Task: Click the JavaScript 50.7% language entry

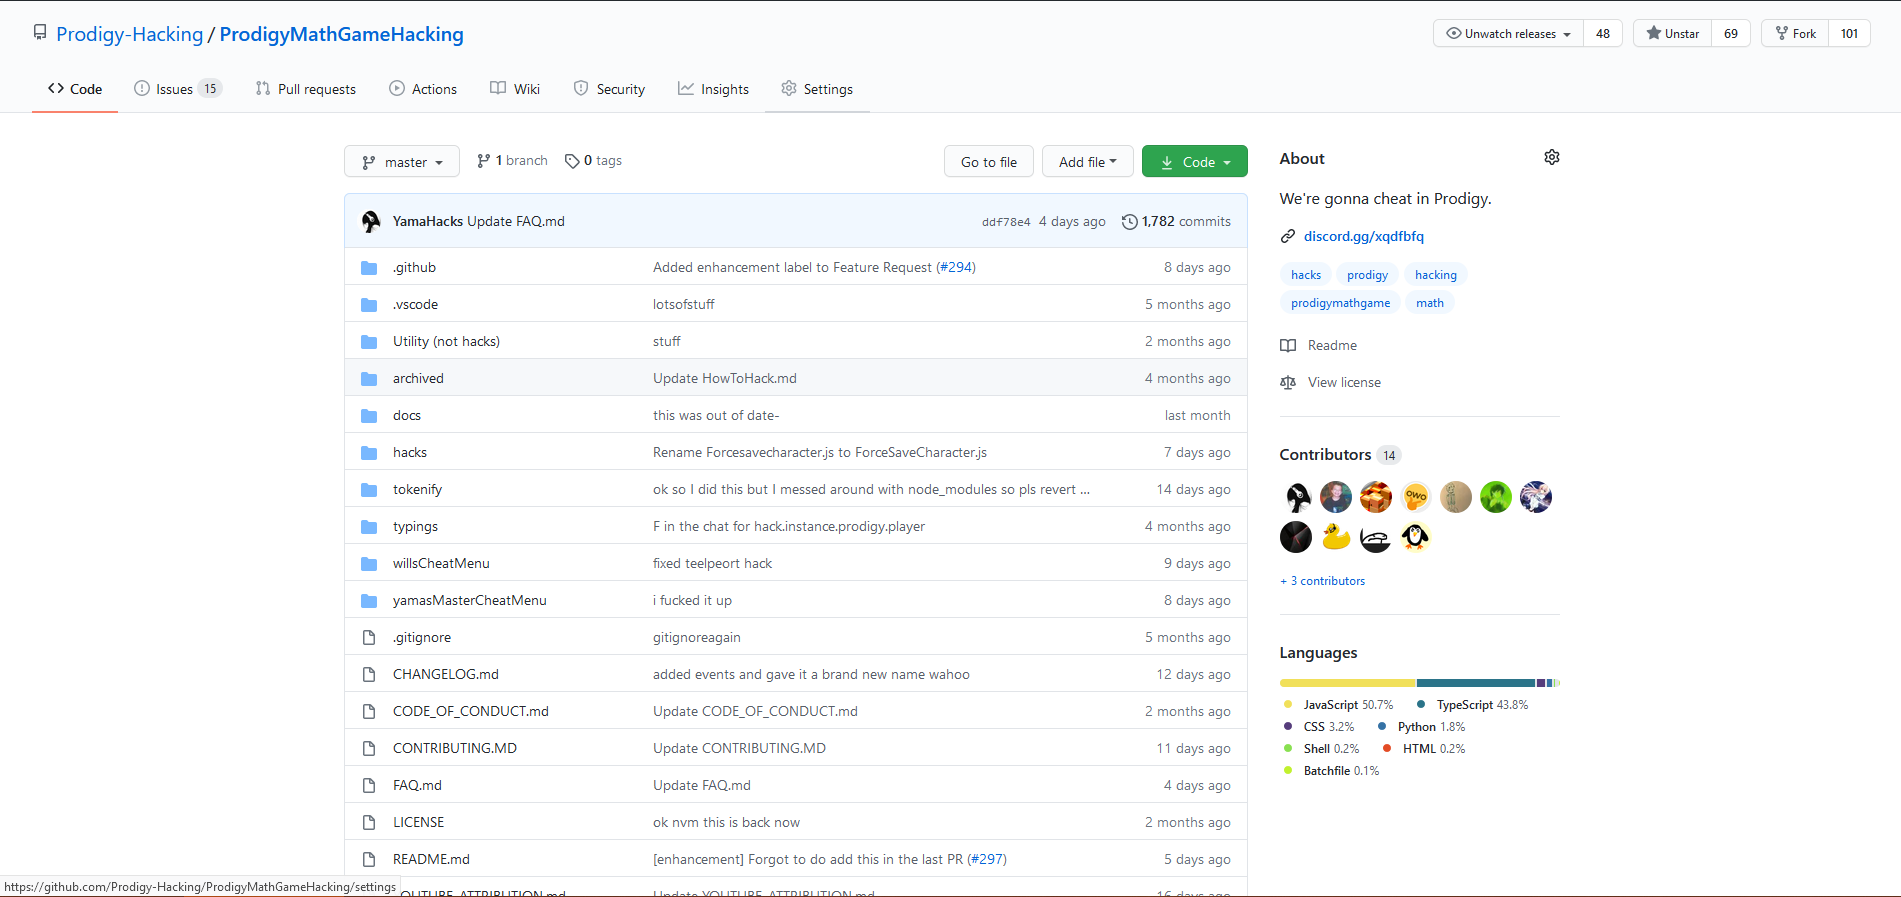Action: tap(1338, 705)
